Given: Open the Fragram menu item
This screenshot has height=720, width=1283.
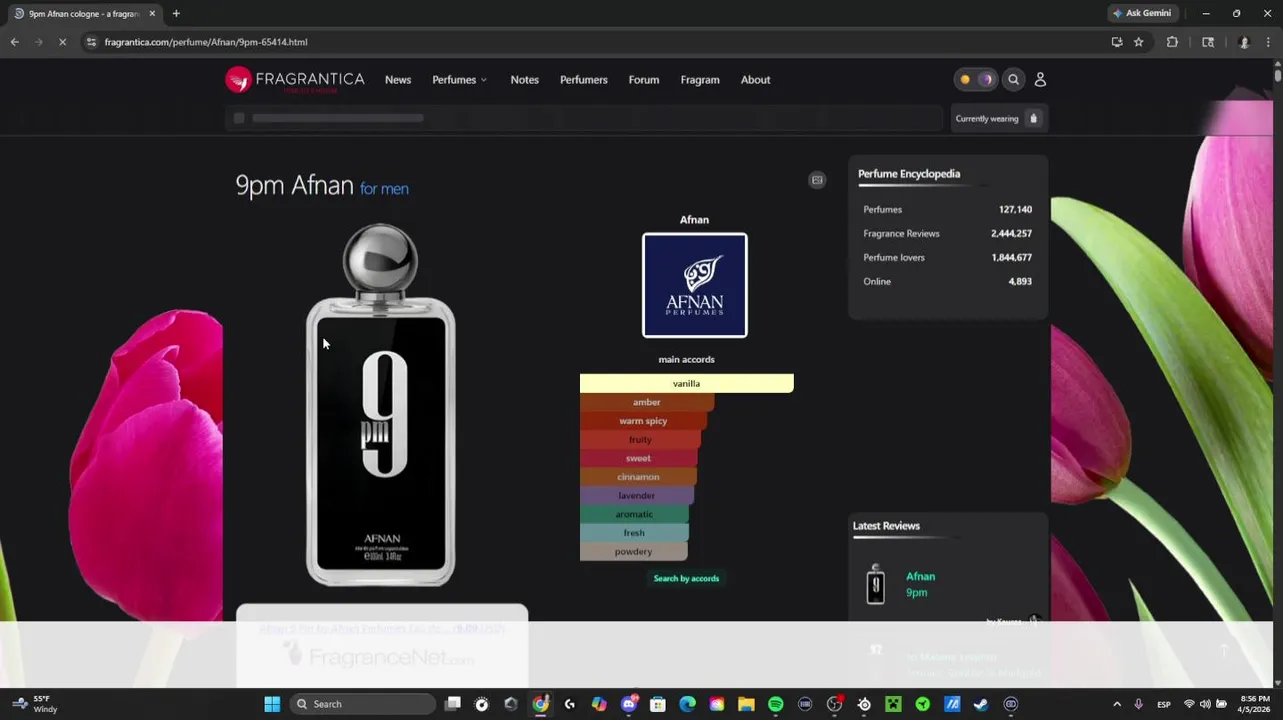Looking at the screenshot, I should 700,80.
